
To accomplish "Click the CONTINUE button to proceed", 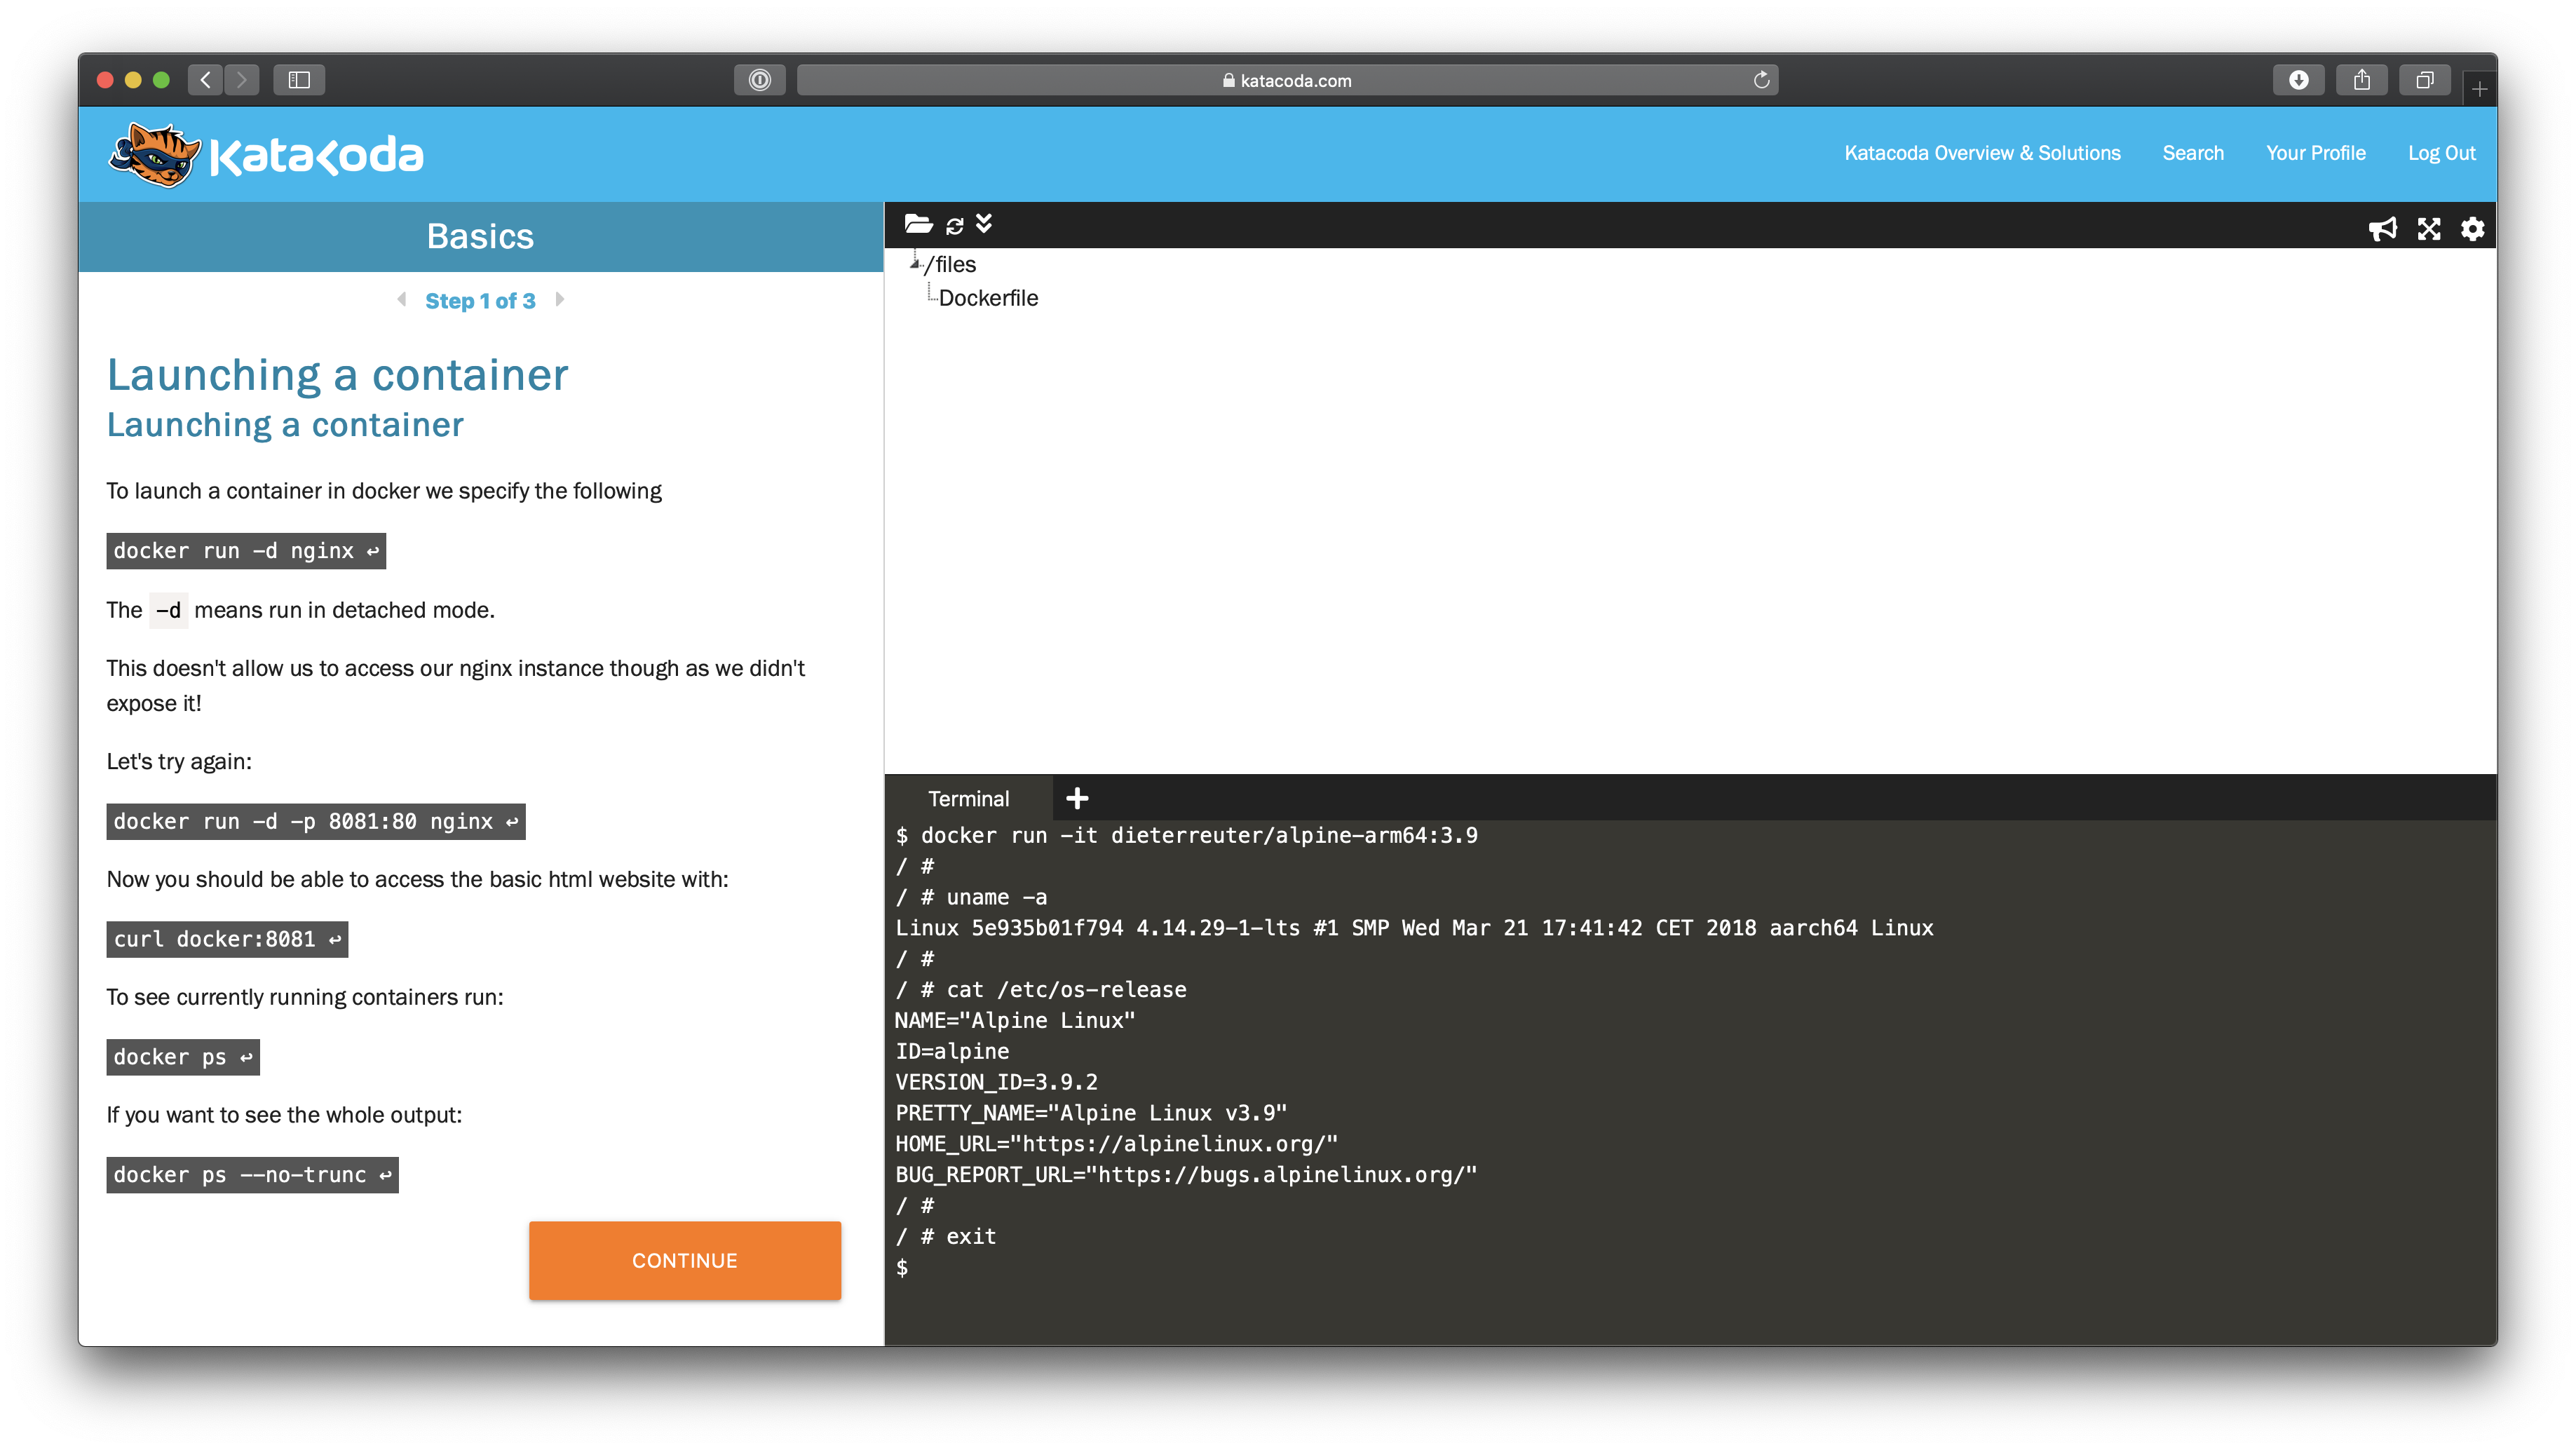I will coord(685,1261).
